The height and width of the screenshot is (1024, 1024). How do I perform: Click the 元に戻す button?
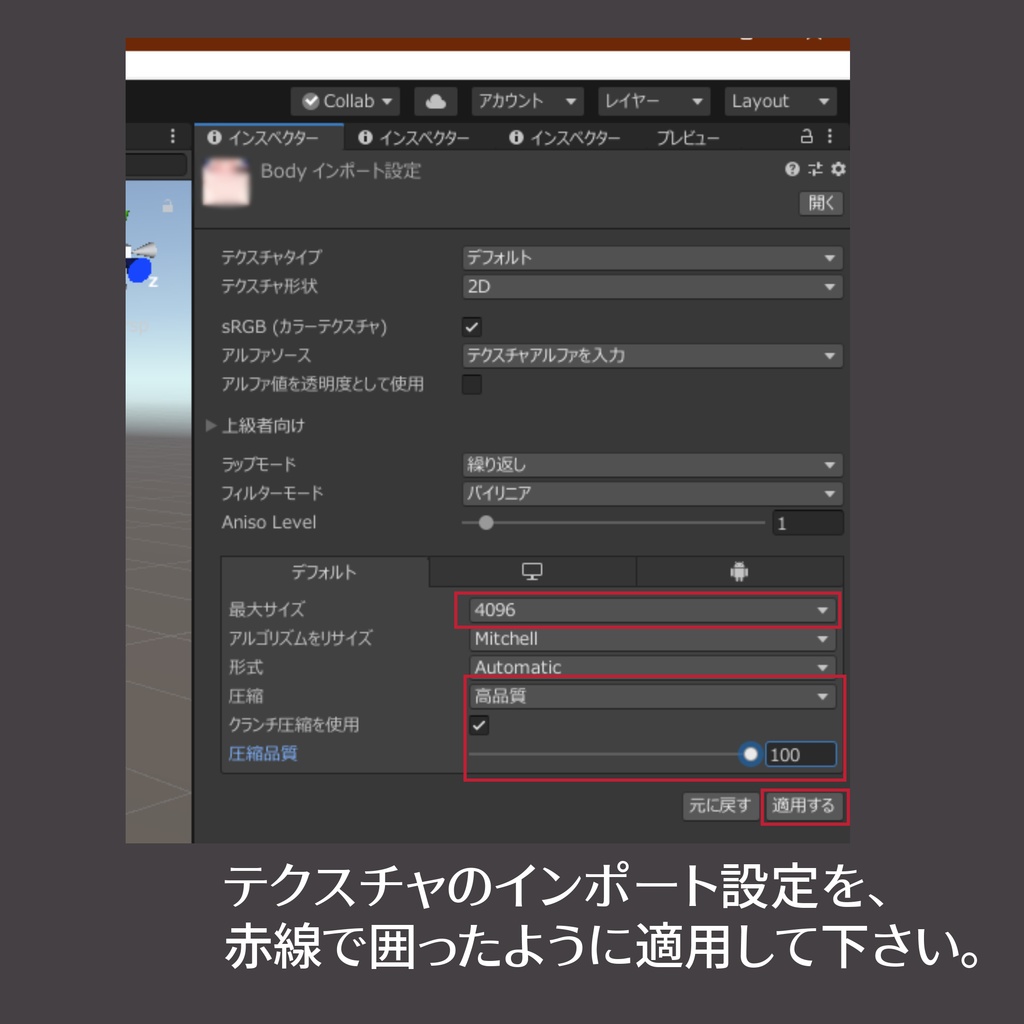pyautogui.click(x=720, y=806)
